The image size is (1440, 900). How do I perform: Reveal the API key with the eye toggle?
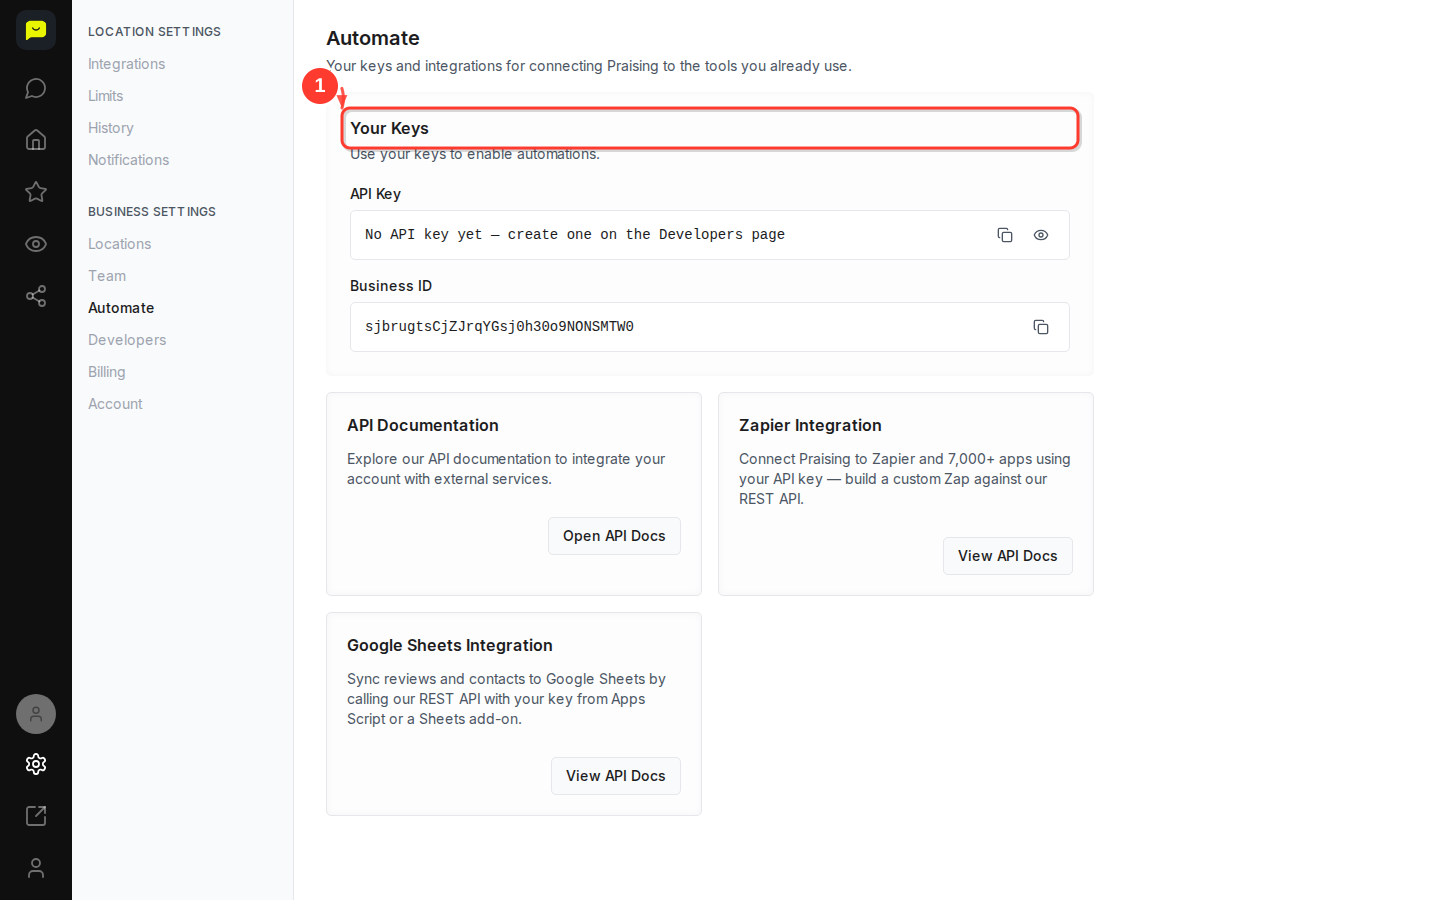click(1041, 235)
